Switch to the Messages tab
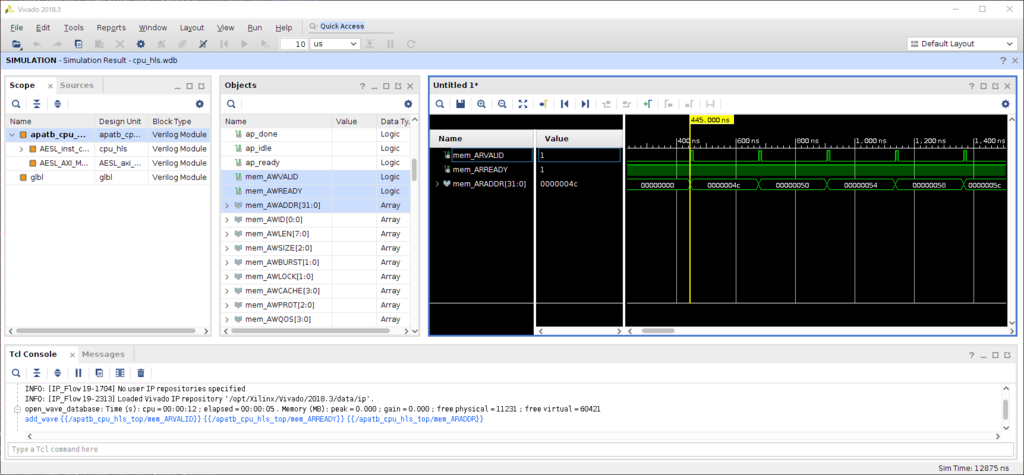Screen dimensions: 1024x475 pos(103,354)
